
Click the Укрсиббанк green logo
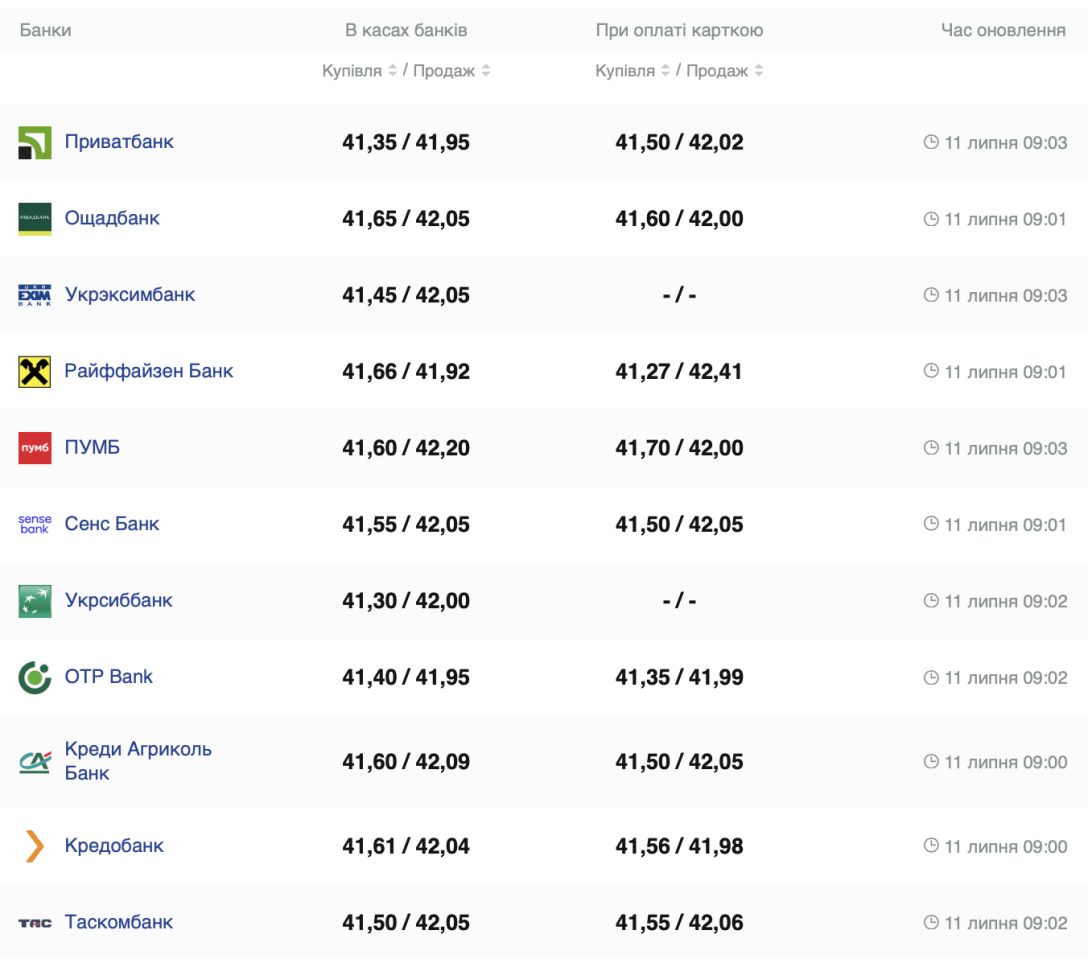[x=35, y=601]
